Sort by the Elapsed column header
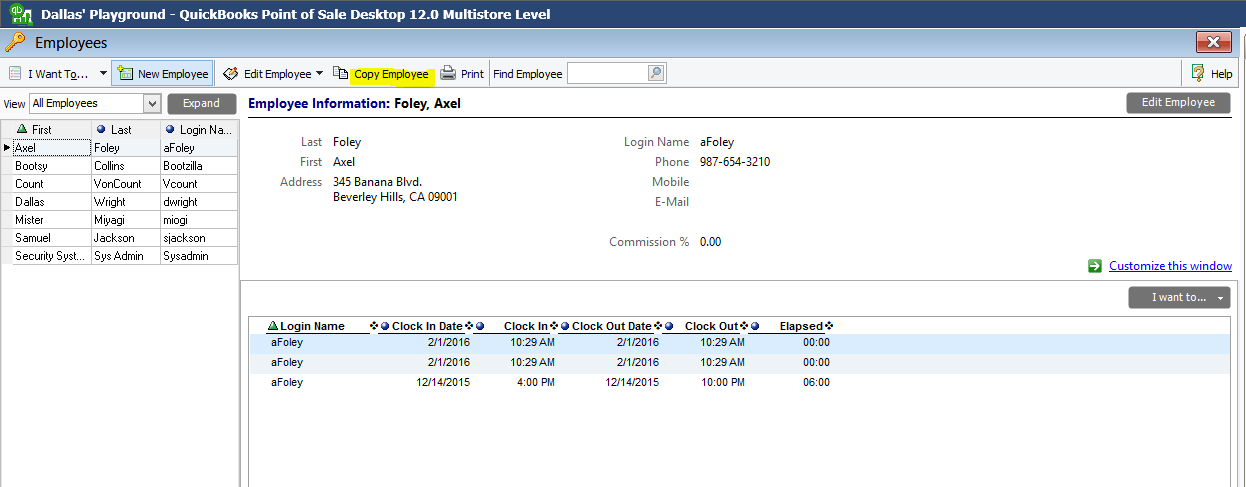 point(801,326)
